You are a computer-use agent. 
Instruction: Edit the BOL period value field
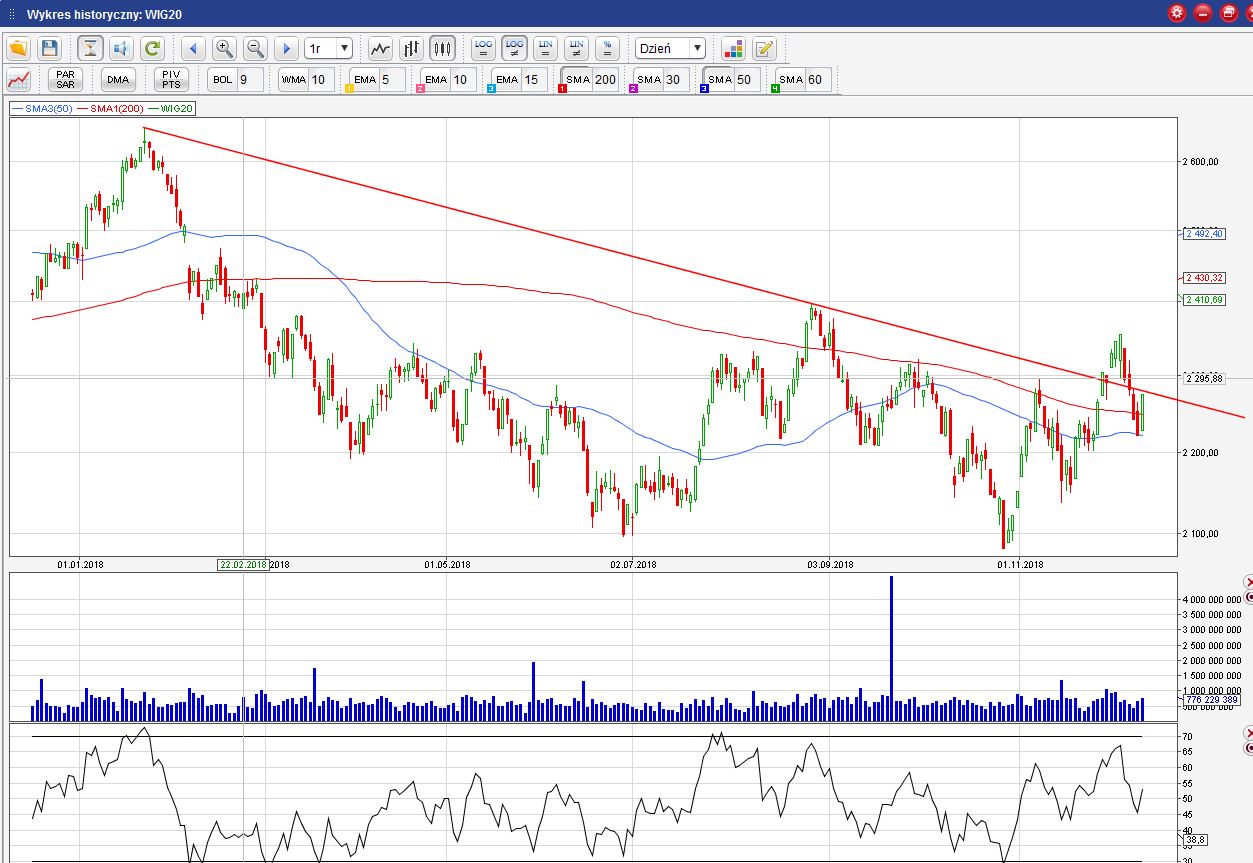249,80
